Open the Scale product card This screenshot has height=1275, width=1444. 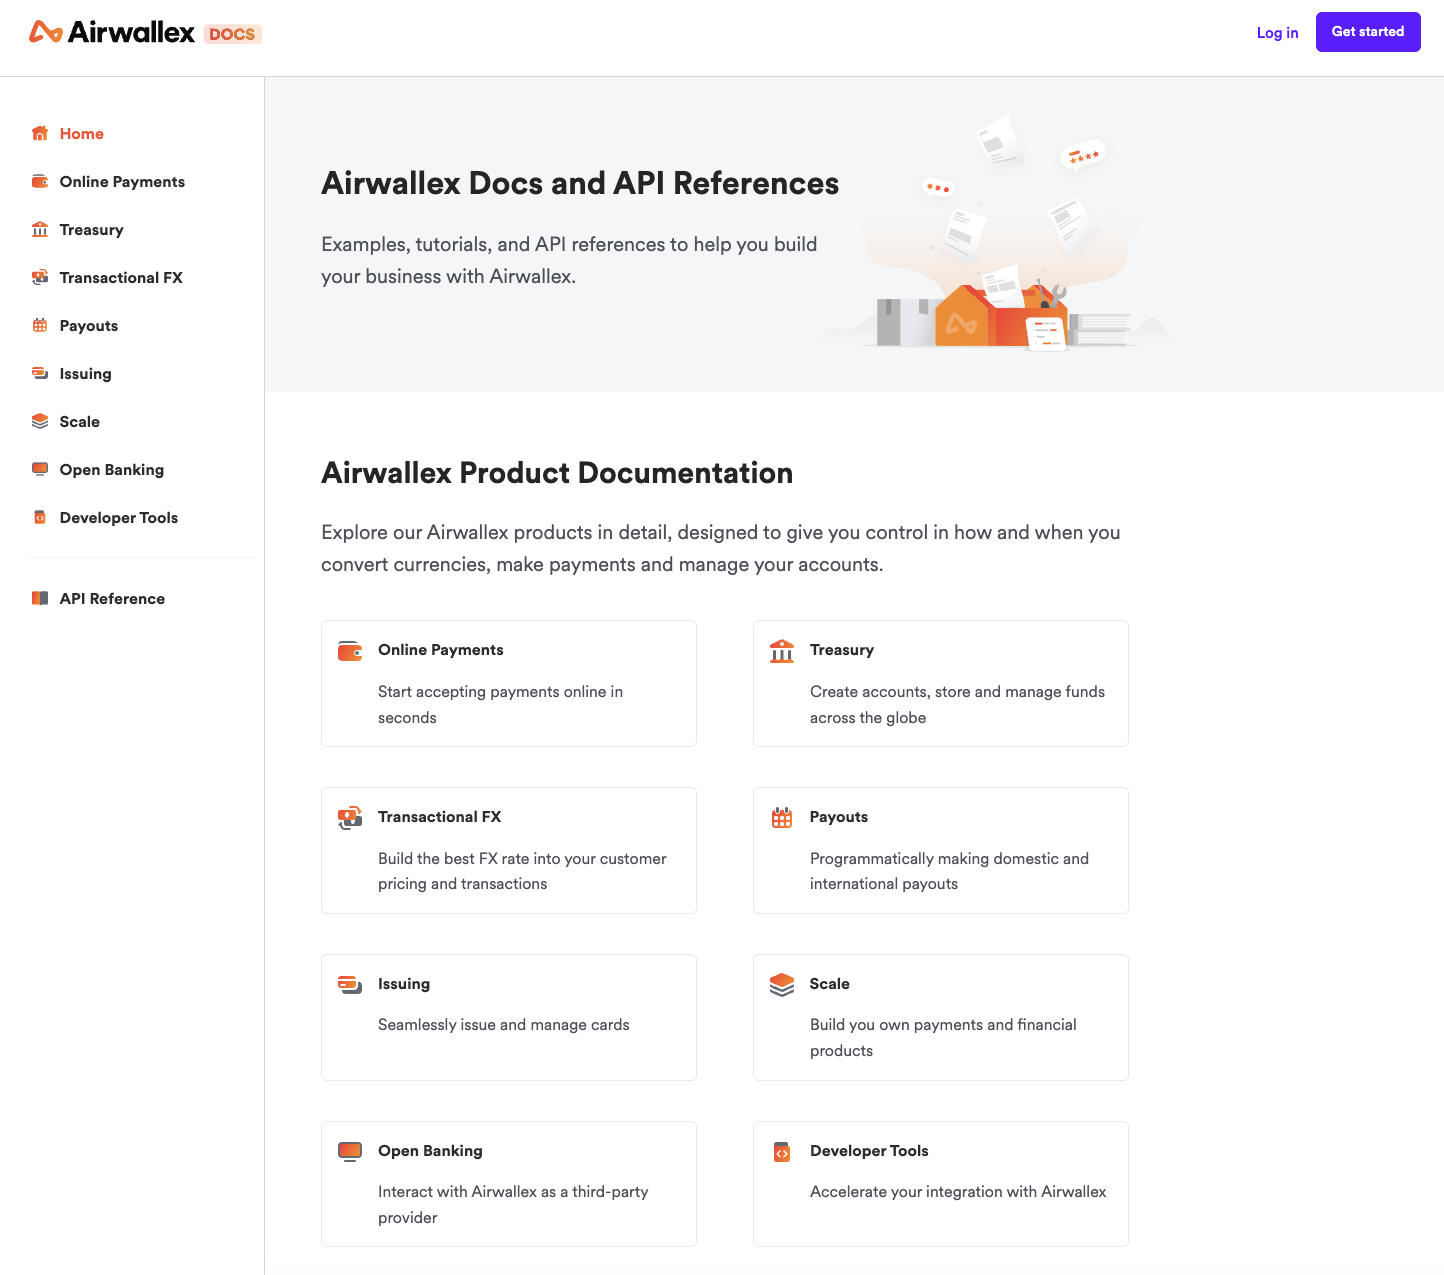pos(940,1017)
